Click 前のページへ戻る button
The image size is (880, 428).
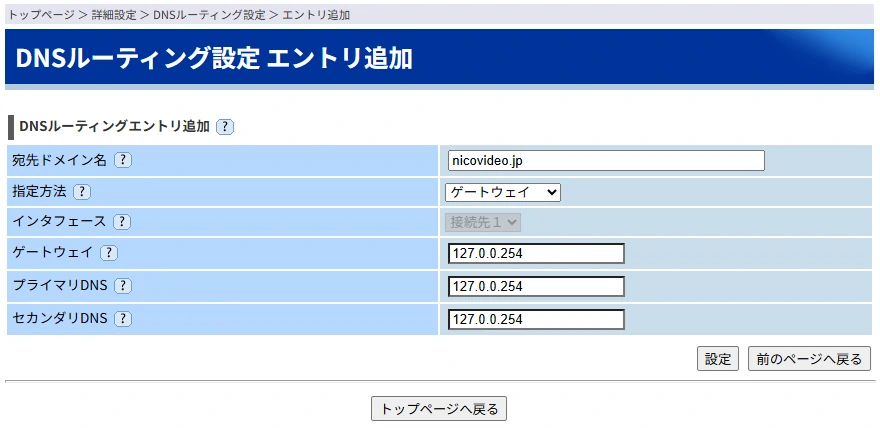coord(809,359)
